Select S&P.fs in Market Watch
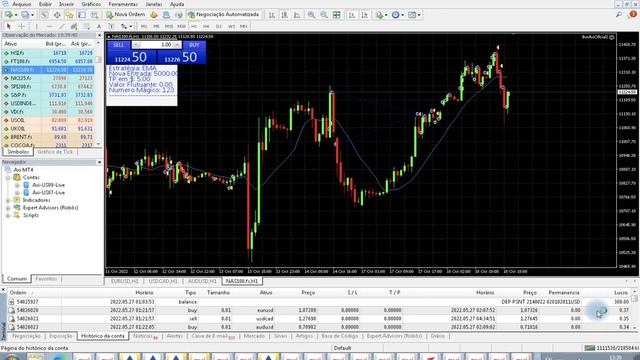The width and height of the screenshot is (640, 360). pyautogui.click(x=48, y=95)
